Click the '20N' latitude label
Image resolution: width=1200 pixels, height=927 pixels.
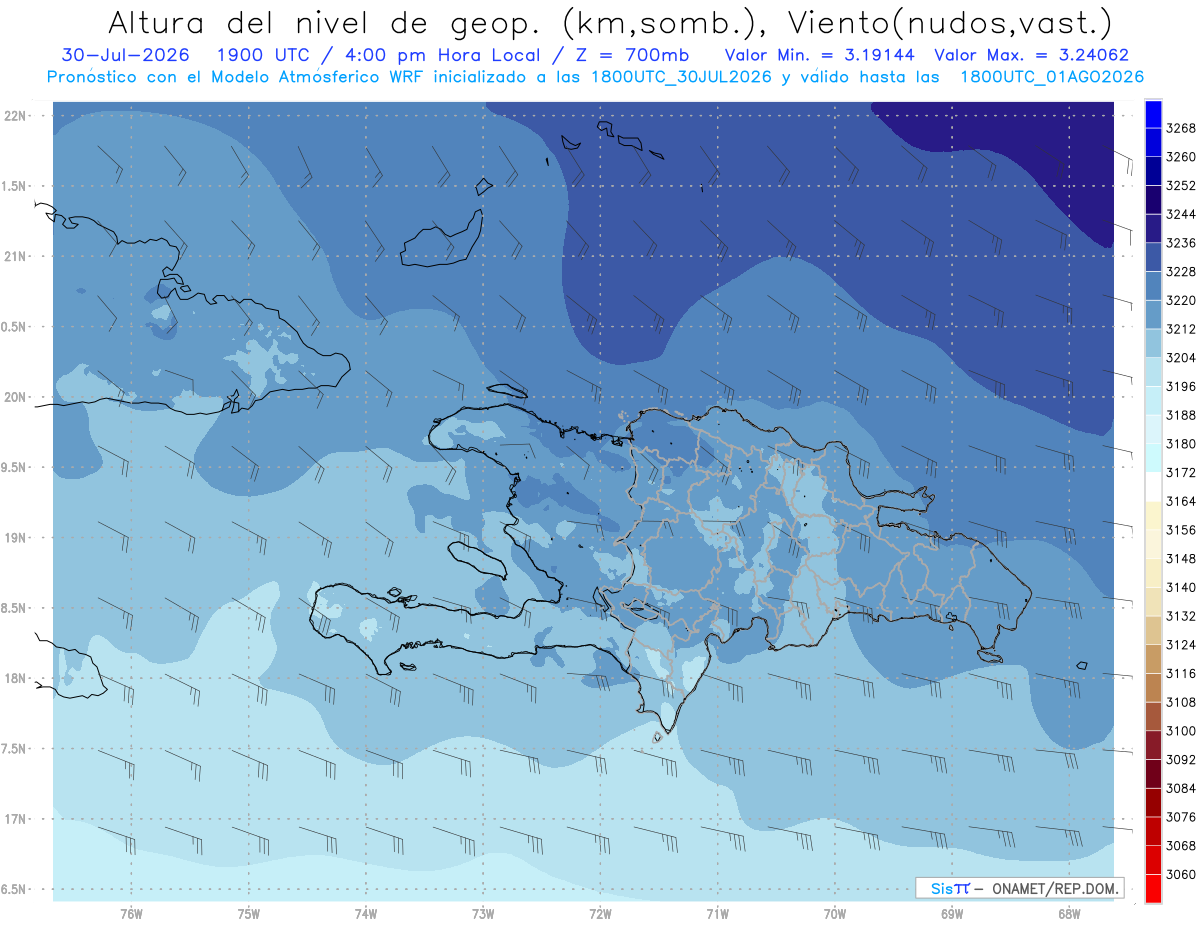(x=17, y=397)
